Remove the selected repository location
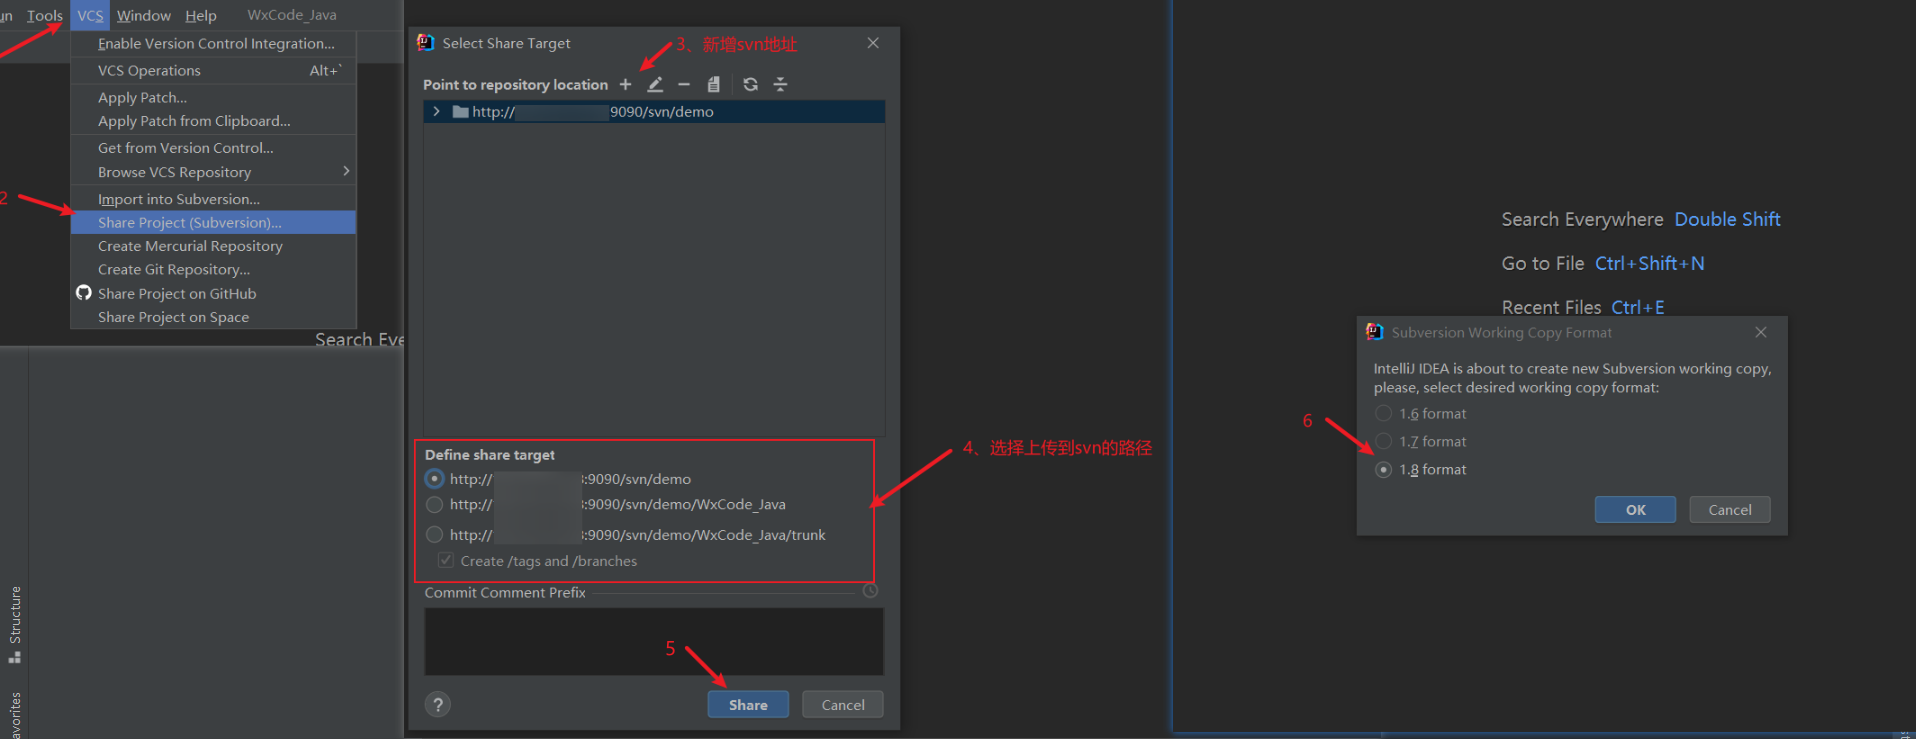The image size is (1916, 739). (x=684, y=85)
